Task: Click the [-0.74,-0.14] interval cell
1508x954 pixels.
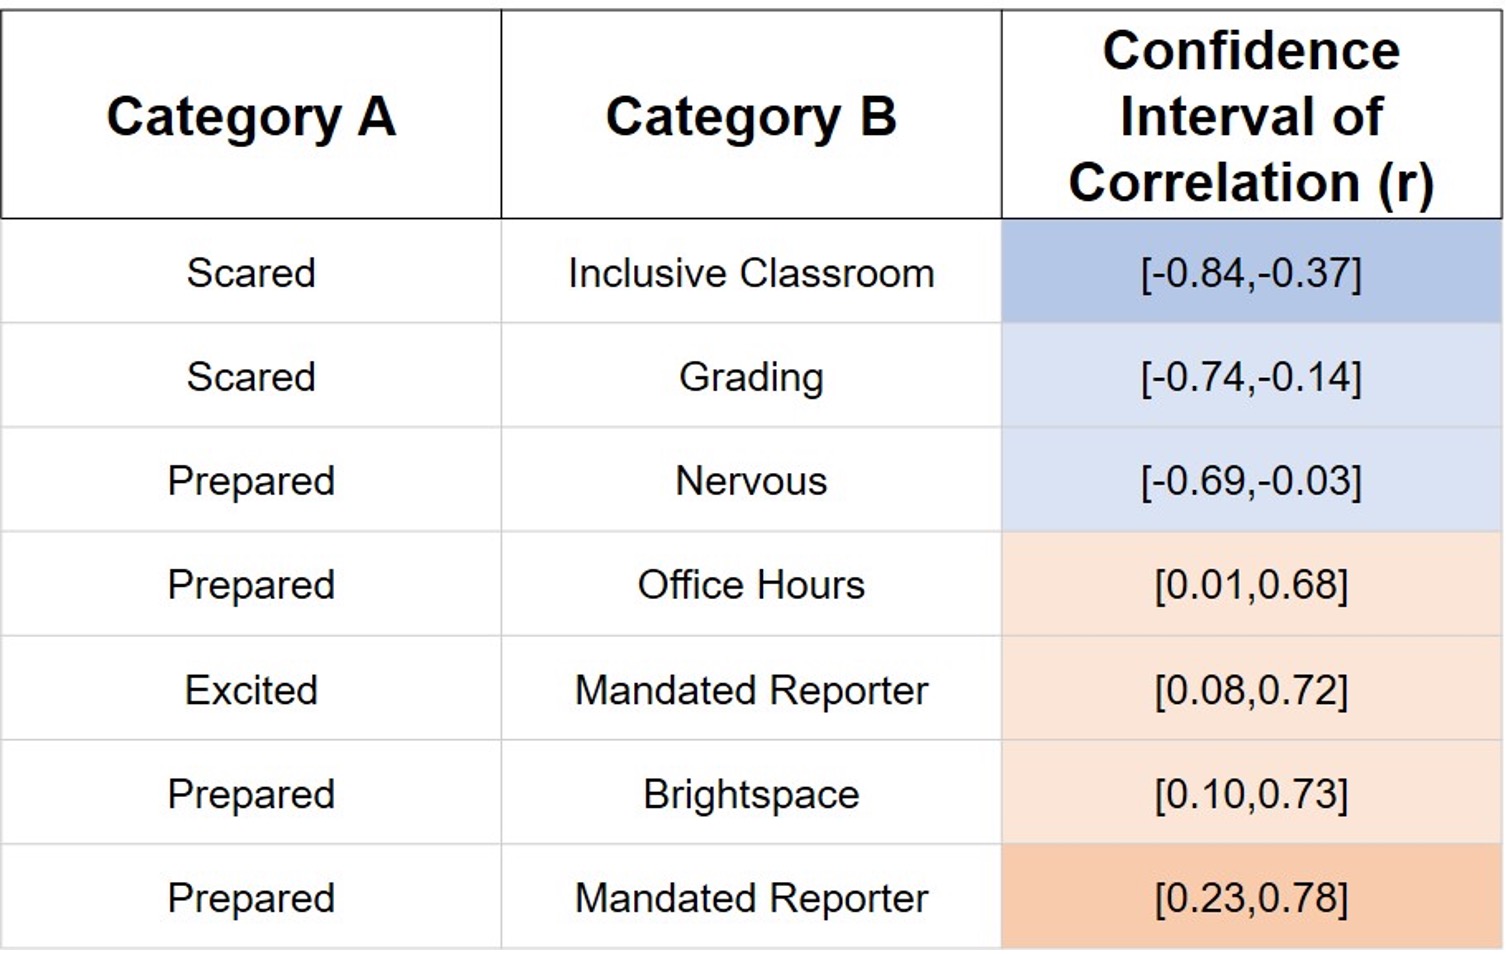Action: click(x=1252, y=376)
